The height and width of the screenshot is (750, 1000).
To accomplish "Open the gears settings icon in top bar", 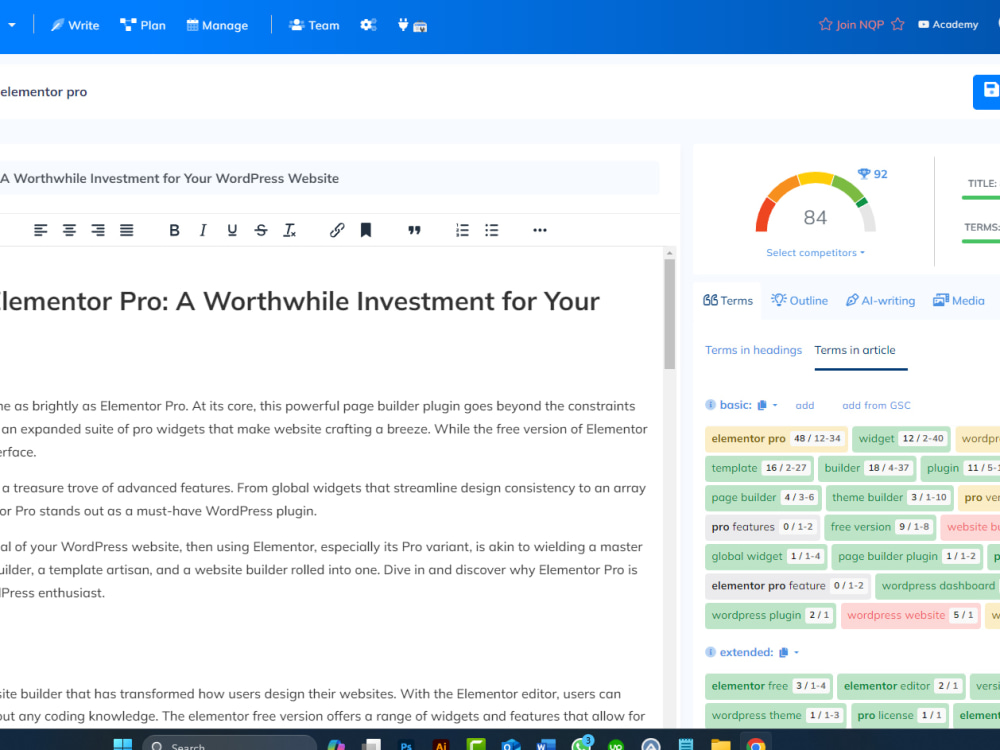I will (368, 25).
